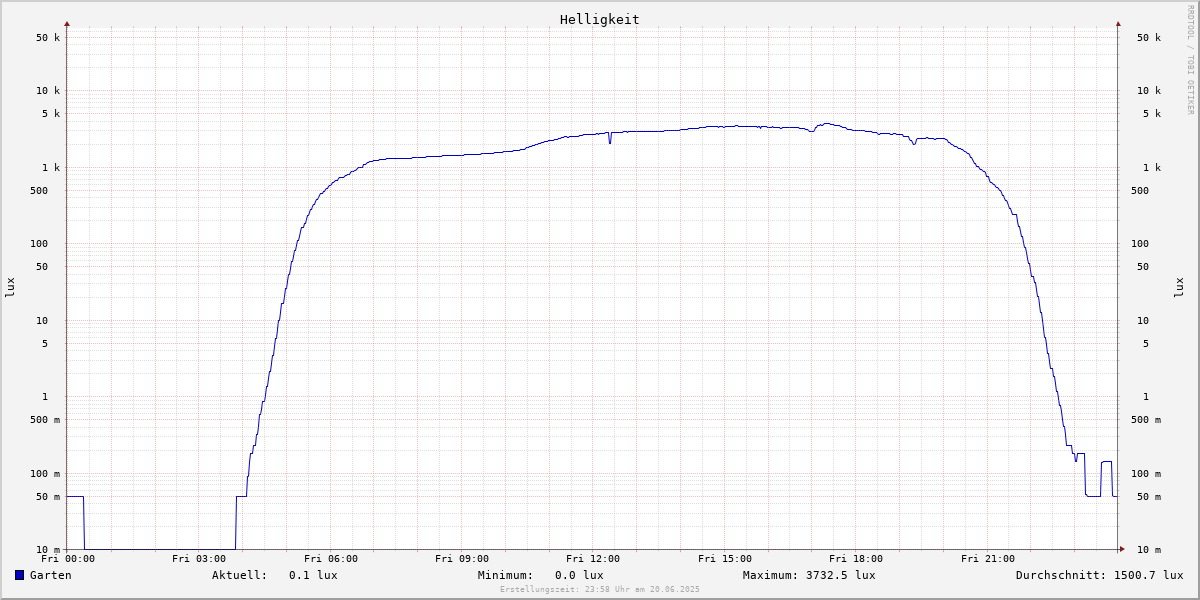The image size is (1200, 600).
Task: Click the vertical lux label on right side
Action: 1179,287
